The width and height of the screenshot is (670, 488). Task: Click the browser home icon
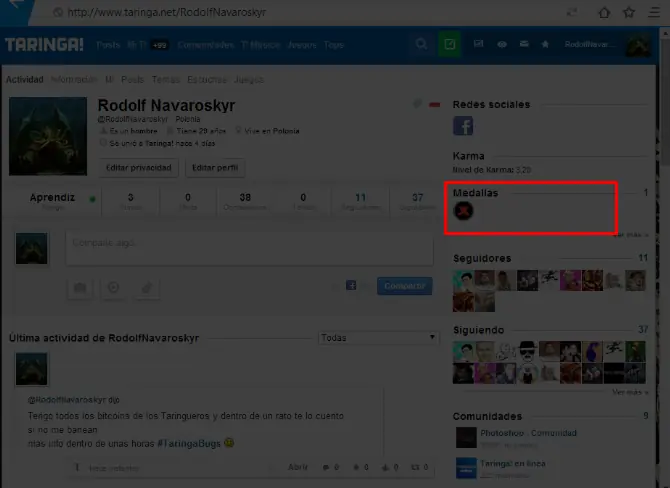tap(604, 12)
